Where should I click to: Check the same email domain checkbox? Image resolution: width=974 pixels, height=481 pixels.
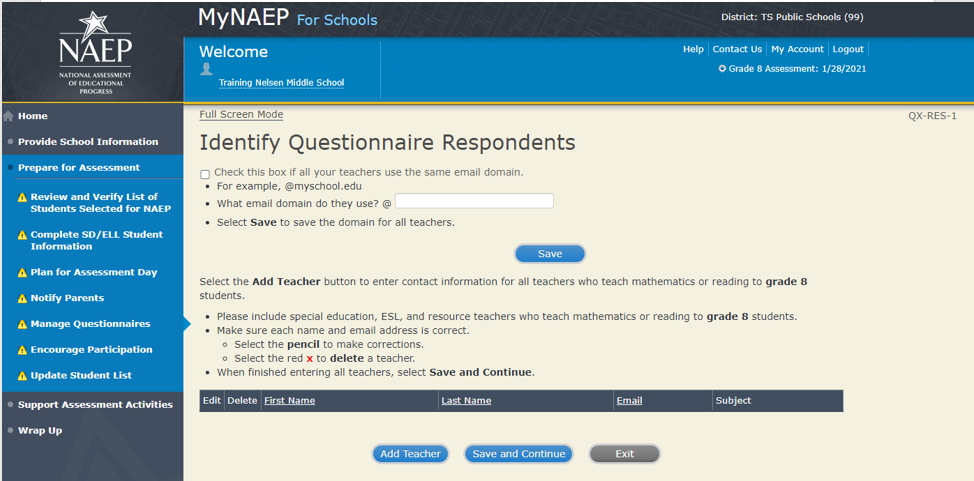tap(205, 174)
